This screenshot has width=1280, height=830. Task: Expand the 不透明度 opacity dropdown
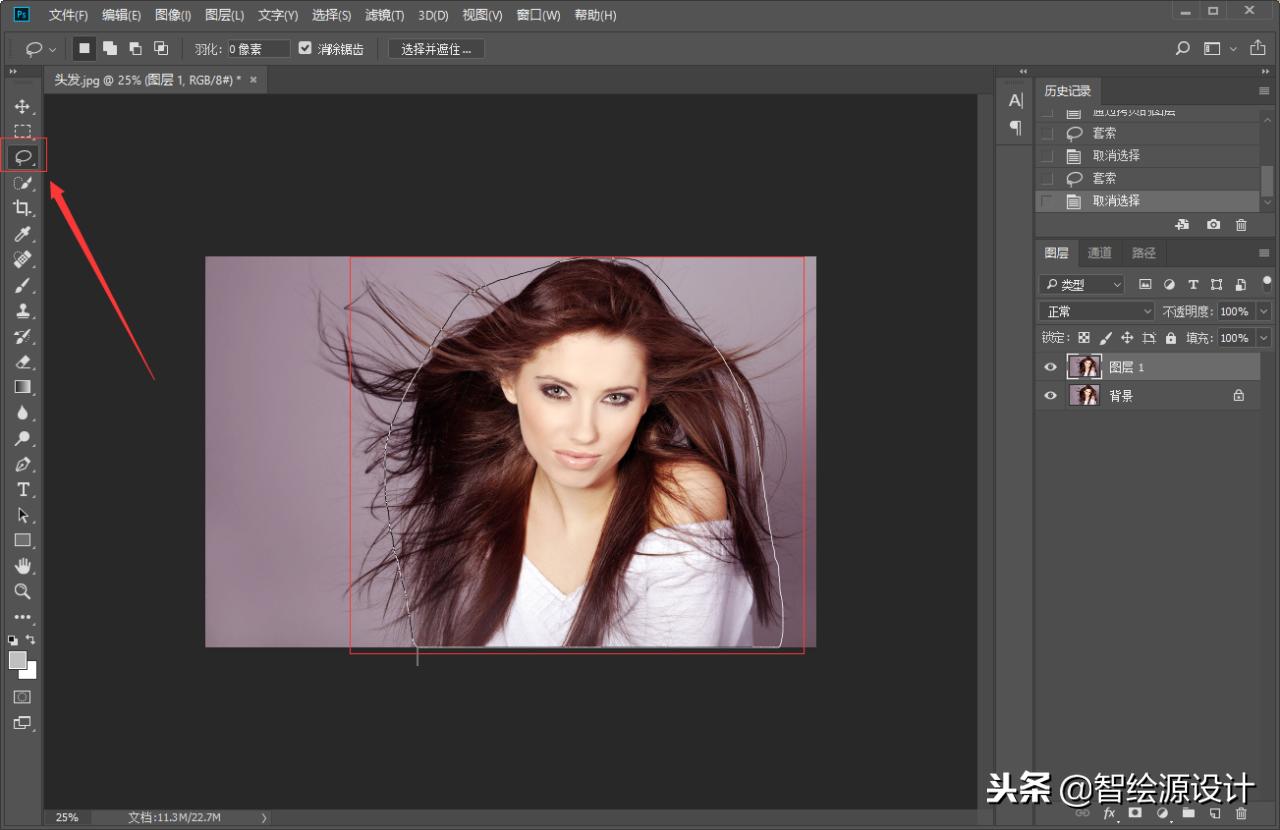point(1263,312)
